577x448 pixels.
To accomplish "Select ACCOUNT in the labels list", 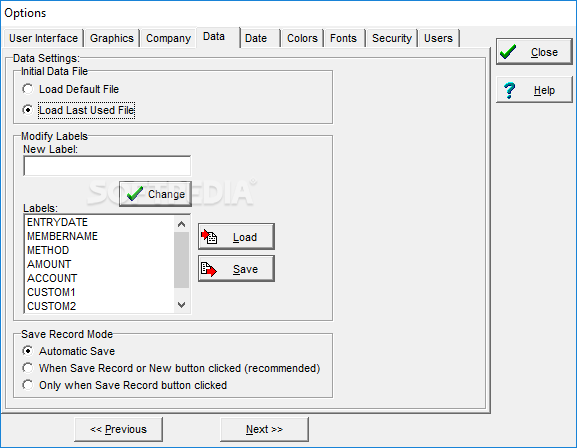I will click(x=99, y=278).
